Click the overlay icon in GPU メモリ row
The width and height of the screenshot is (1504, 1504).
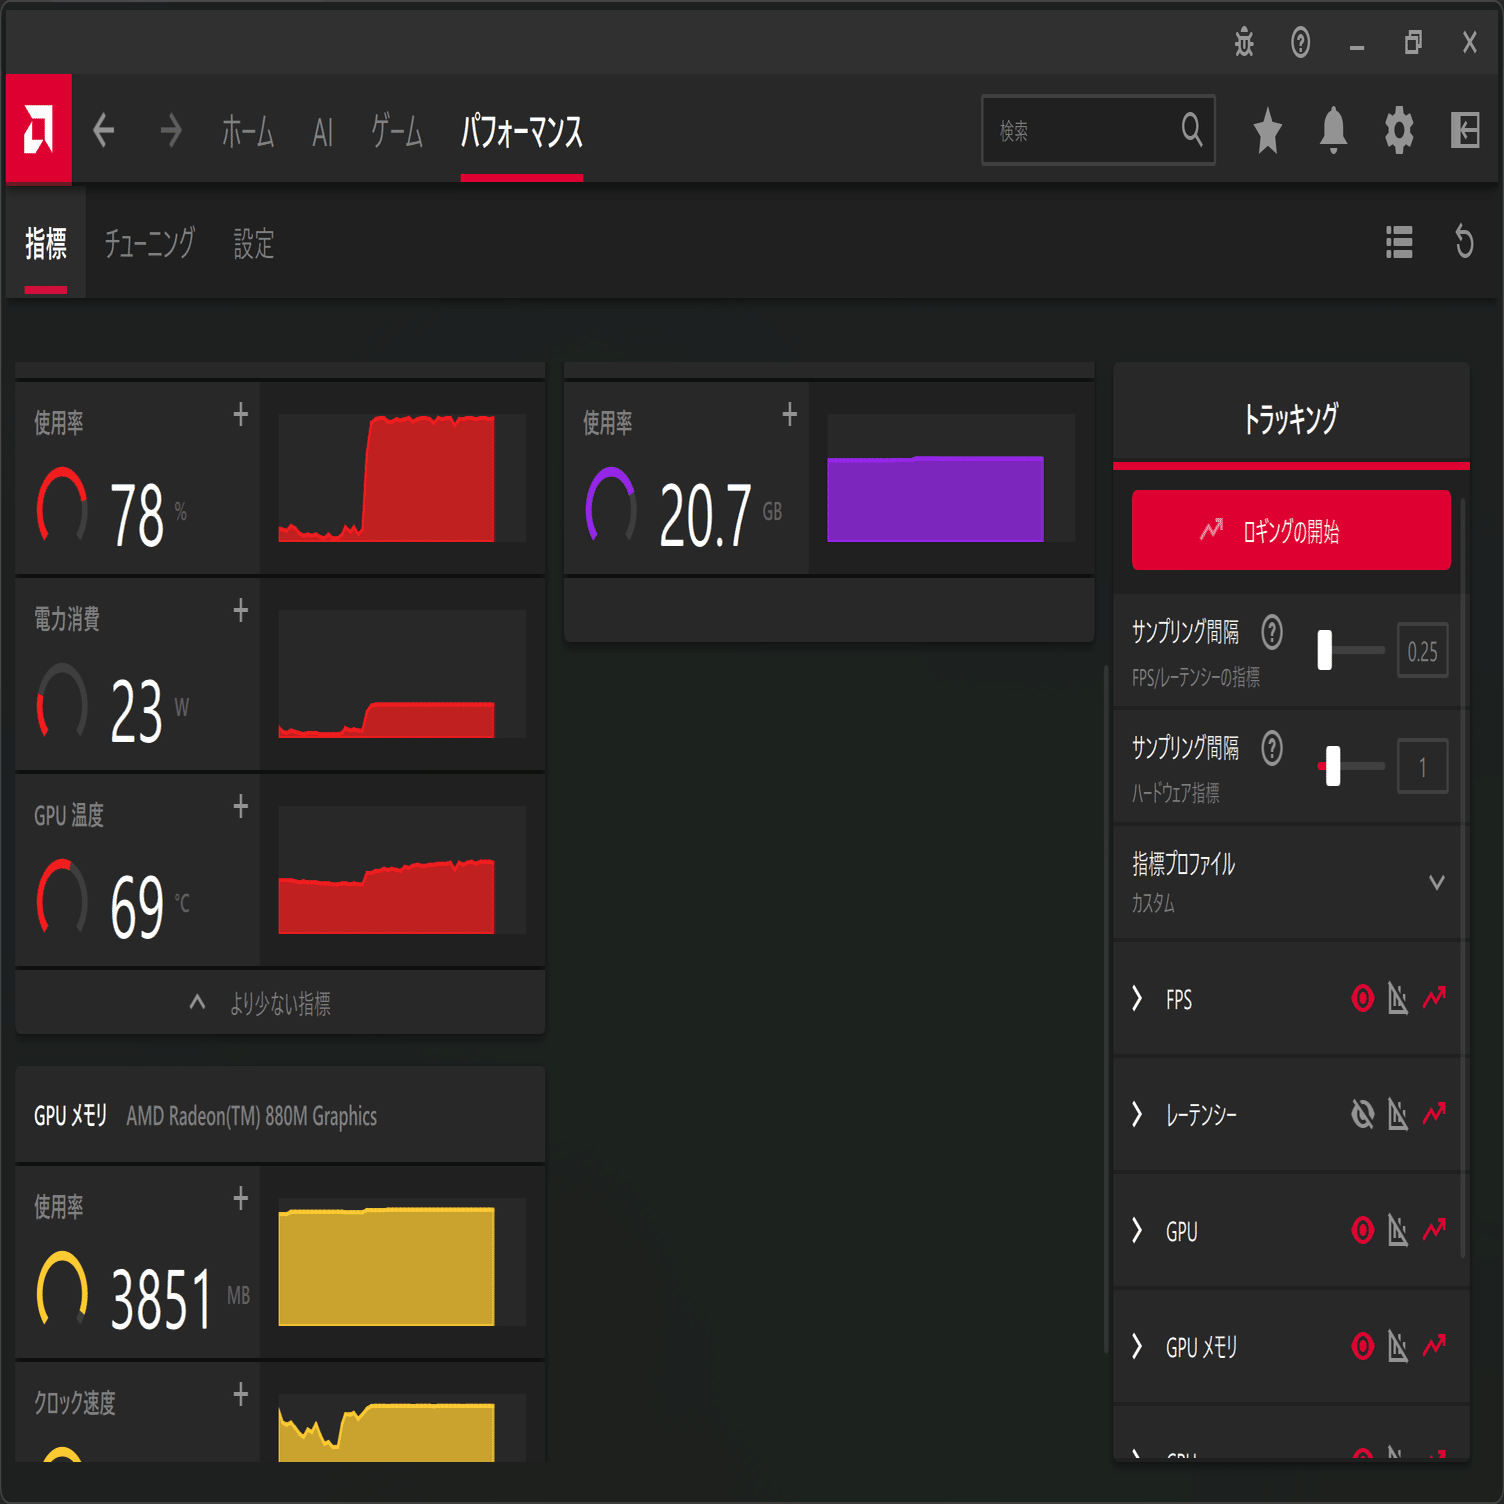pos(1398,1346)
